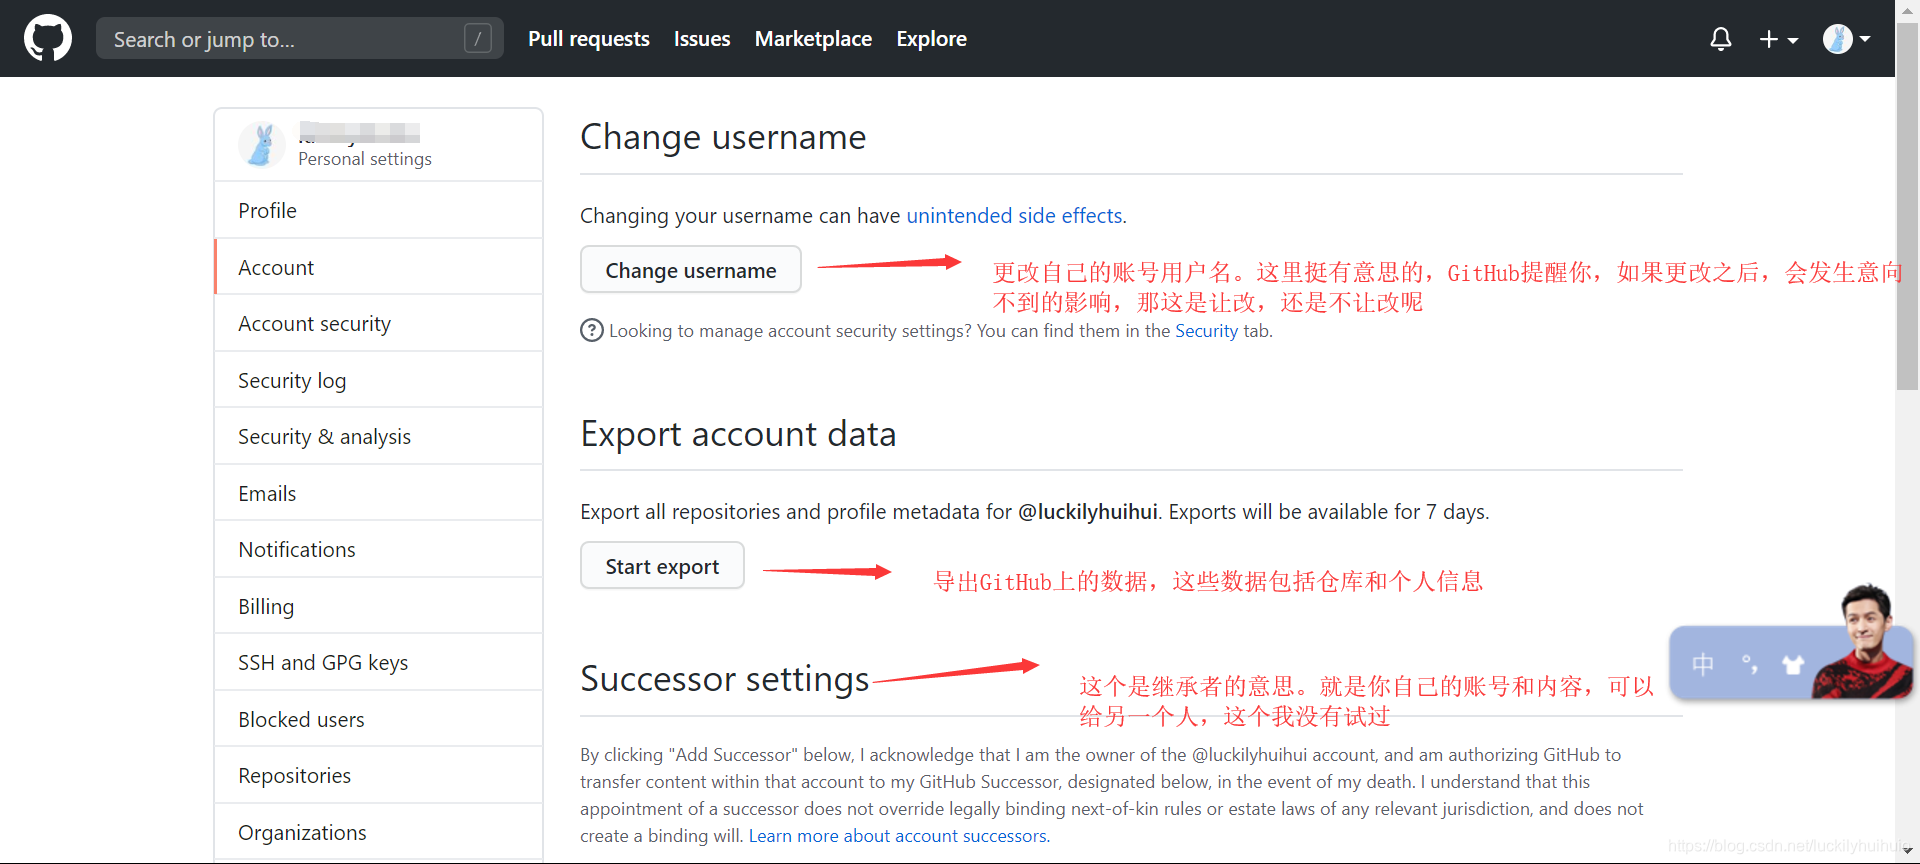The width and height of the screenshot is (1920, 864).
Task: Select Profile in settings sidebar
Action: [379, 210]
